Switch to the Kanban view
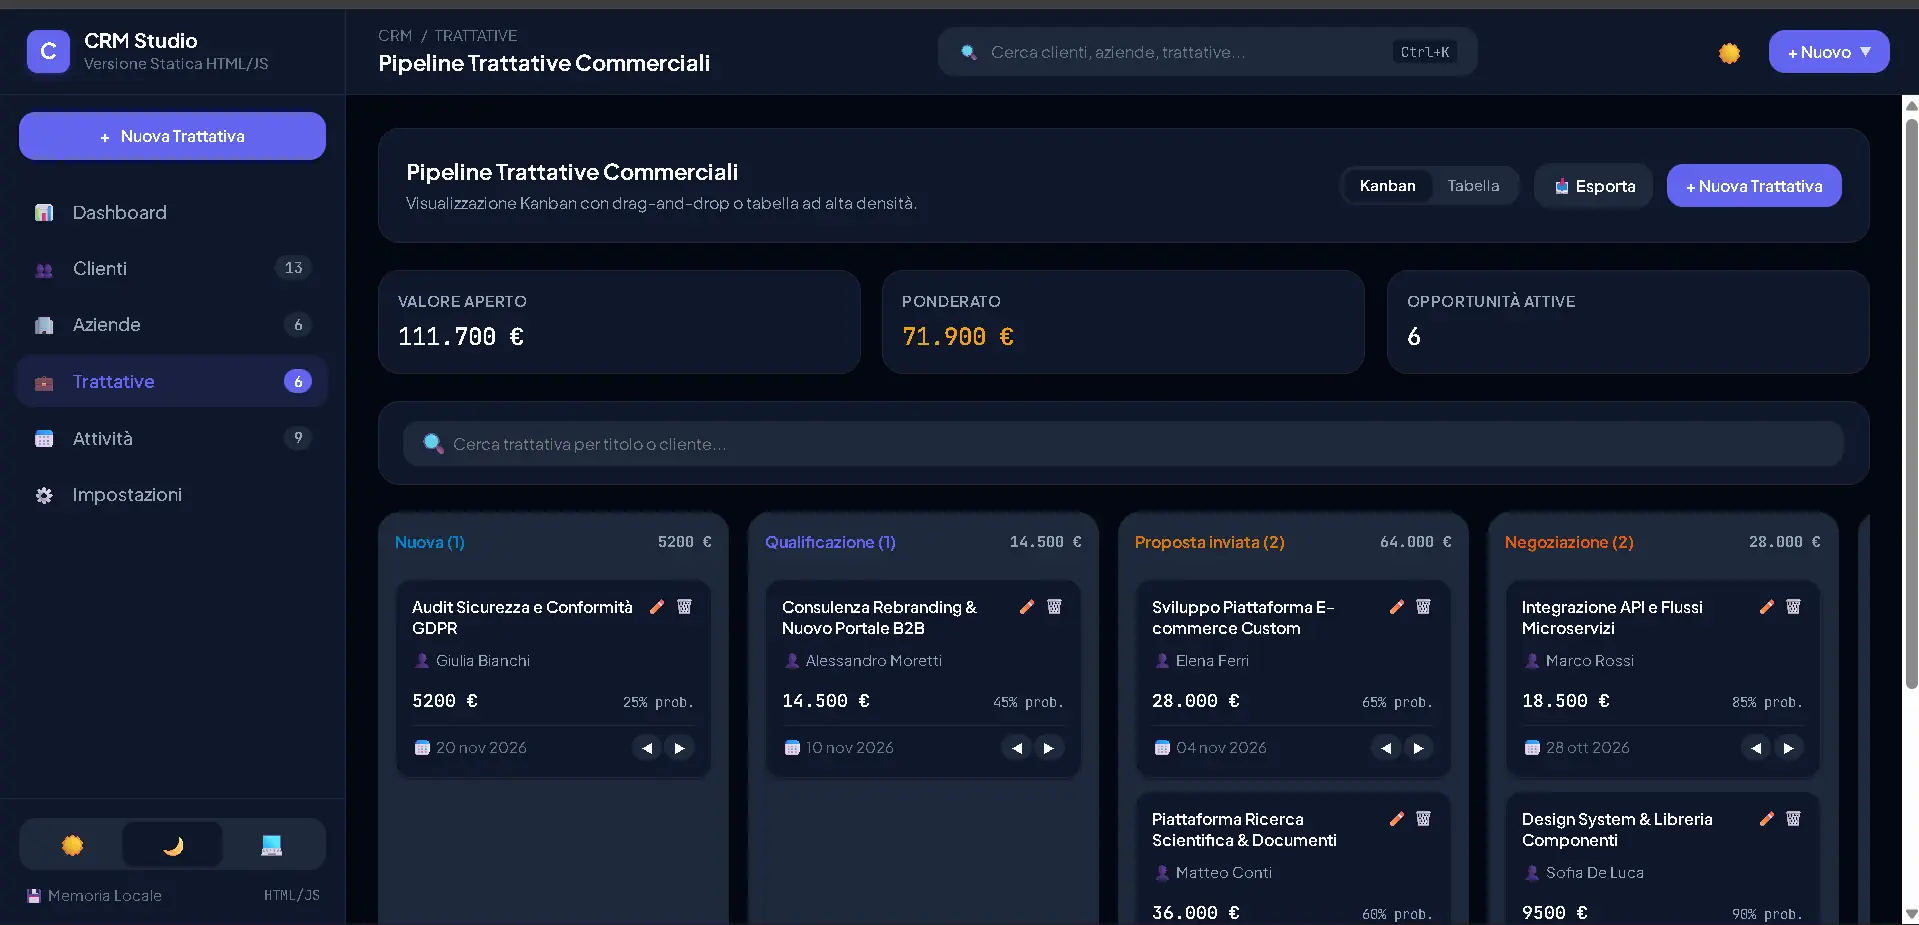This screenshot has height=925, width=1919. (x=1387, y=186)
